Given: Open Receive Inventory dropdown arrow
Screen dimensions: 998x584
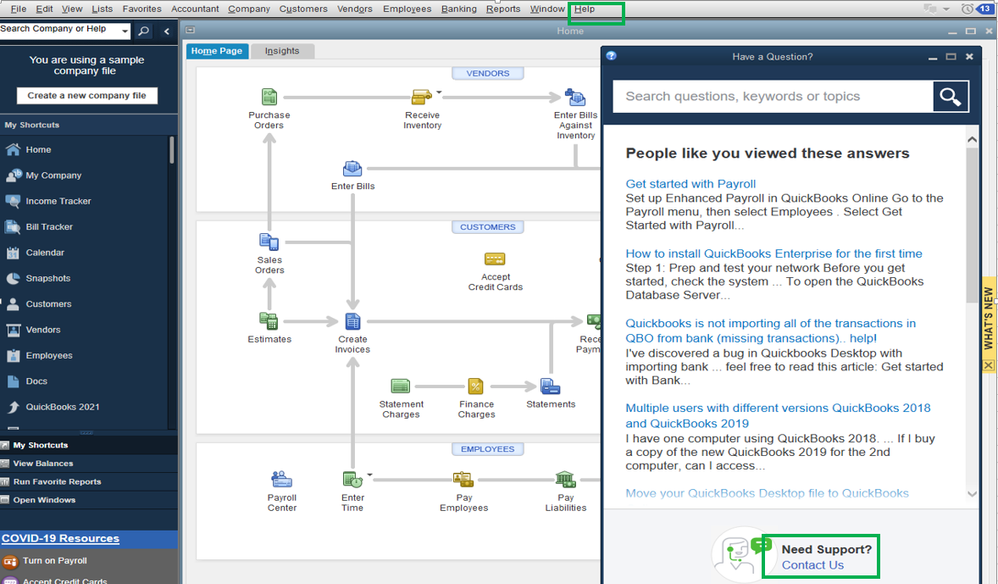Looking at the screenshot, I should click(x=439, y=92).
